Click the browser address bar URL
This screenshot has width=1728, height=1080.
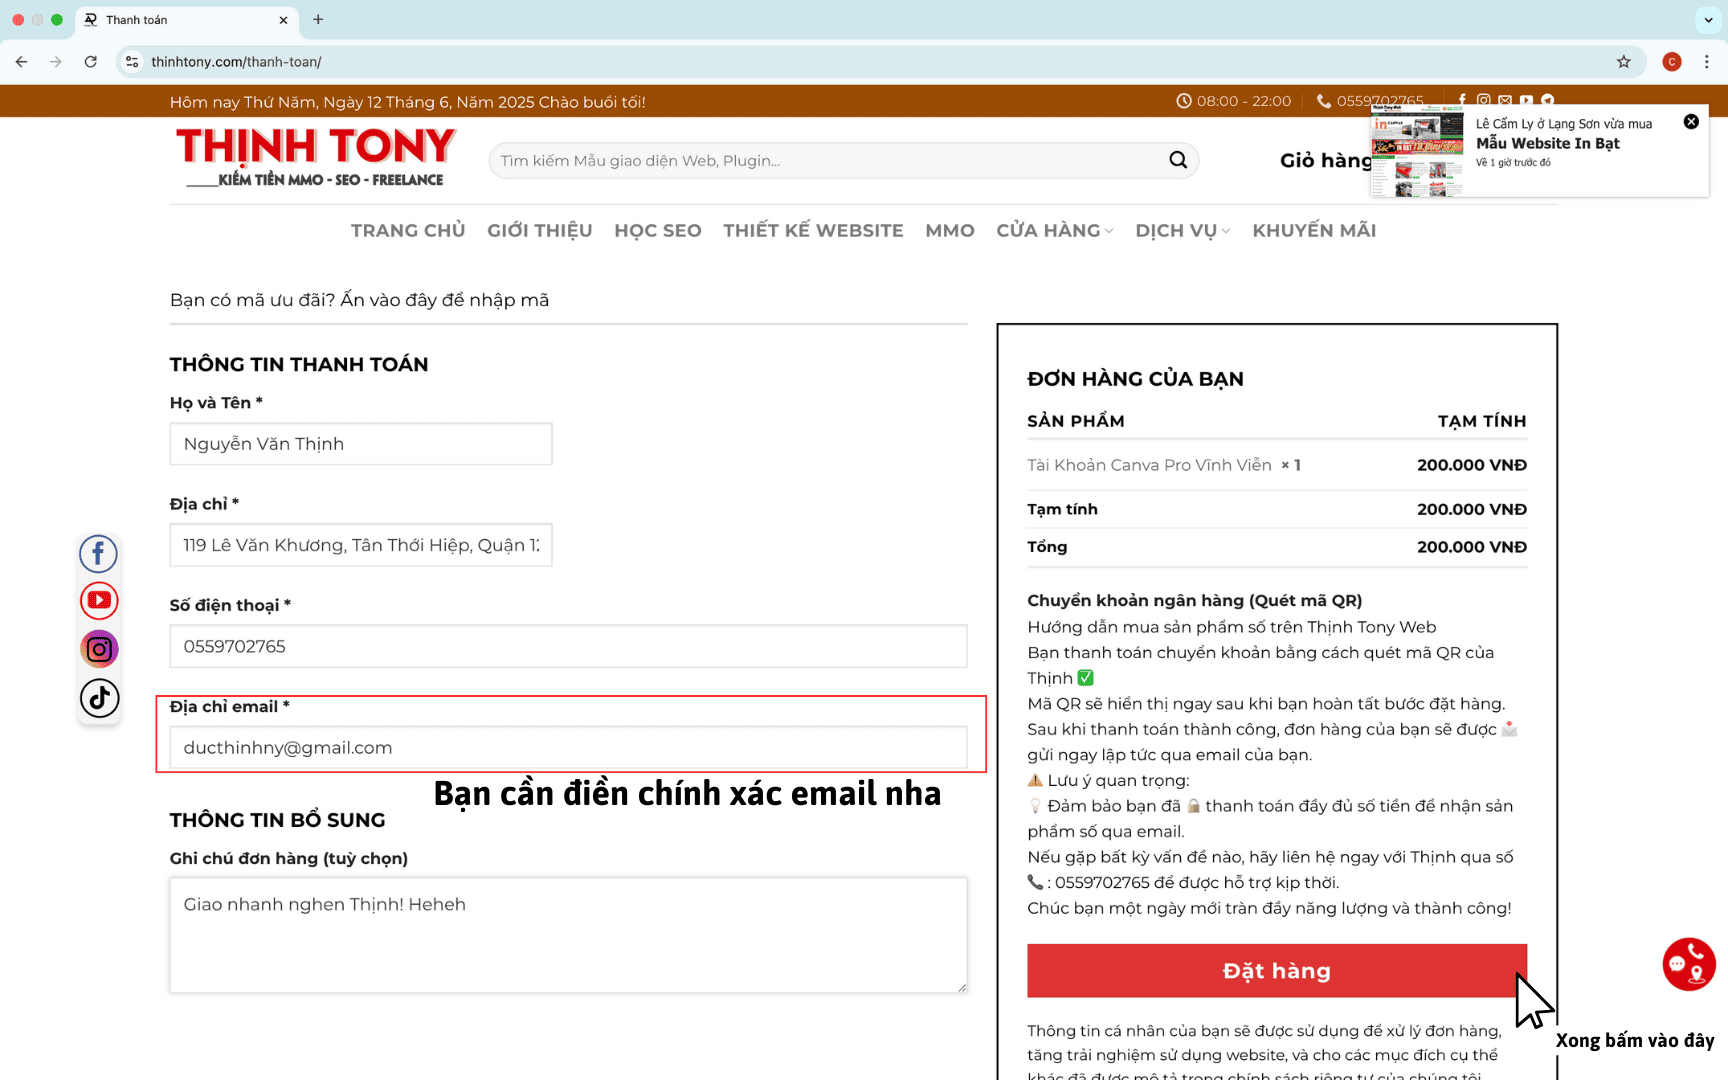point(236,61)
